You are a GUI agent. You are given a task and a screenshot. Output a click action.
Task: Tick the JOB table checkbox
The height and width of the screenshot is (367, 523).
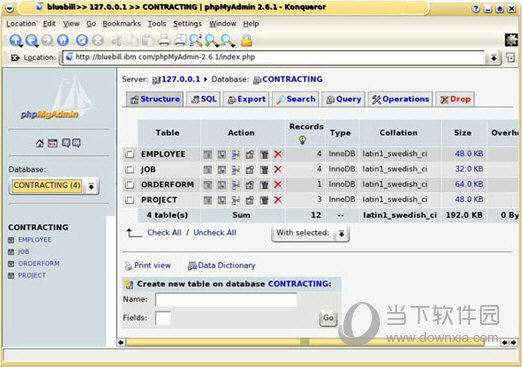tap(129, 169)
